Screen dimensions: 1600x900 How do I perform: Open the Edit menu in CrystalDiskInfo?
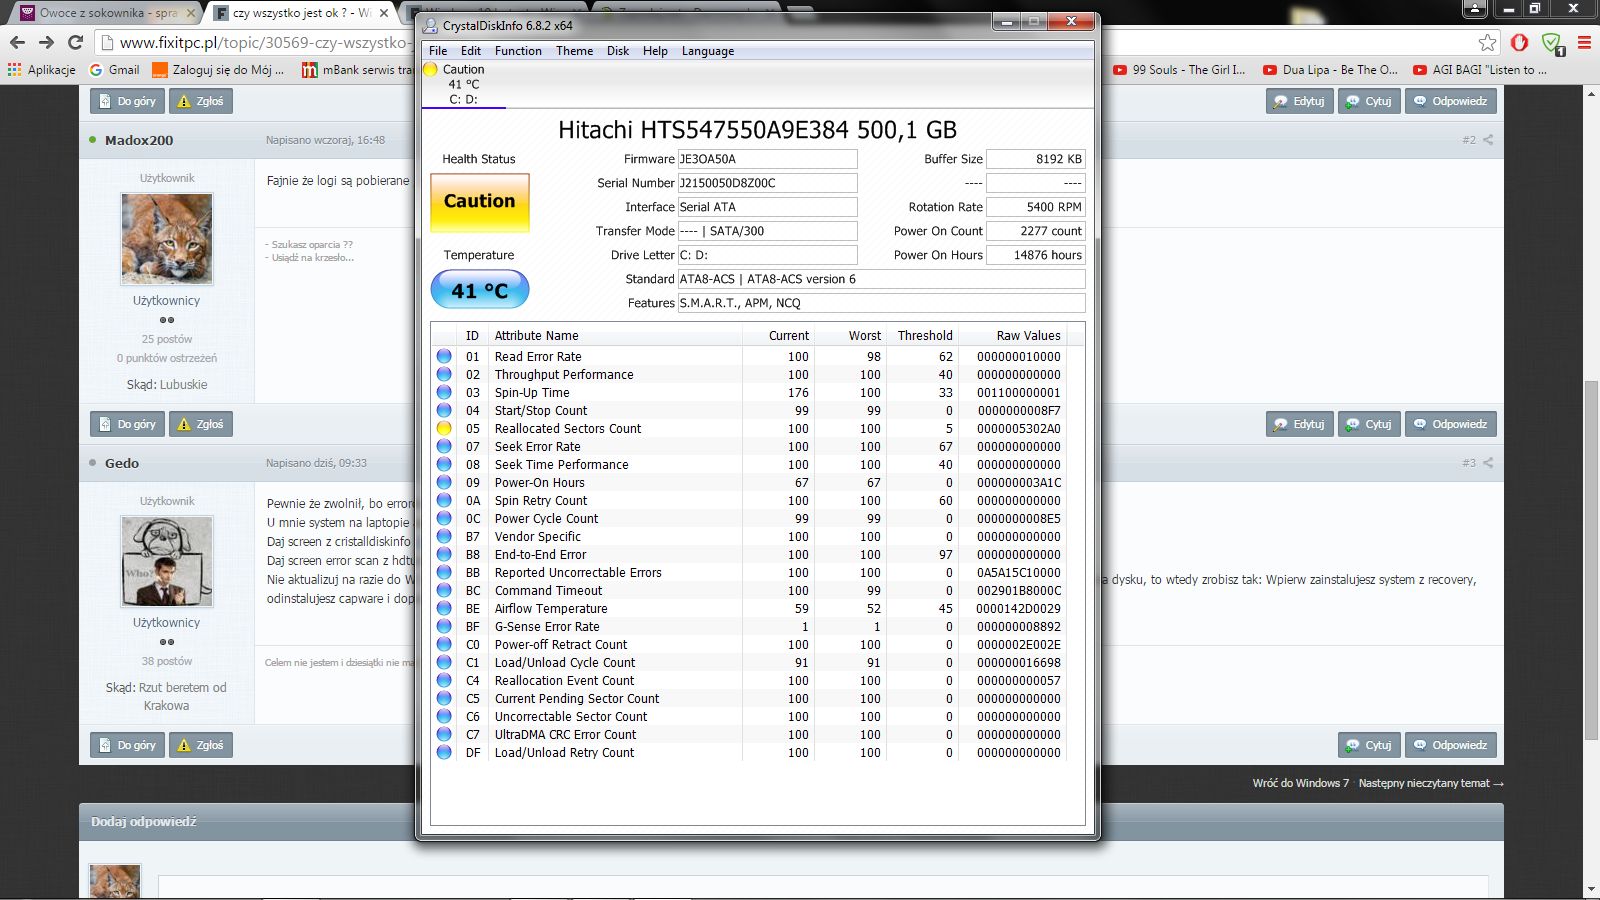click(x=471, y=51)
